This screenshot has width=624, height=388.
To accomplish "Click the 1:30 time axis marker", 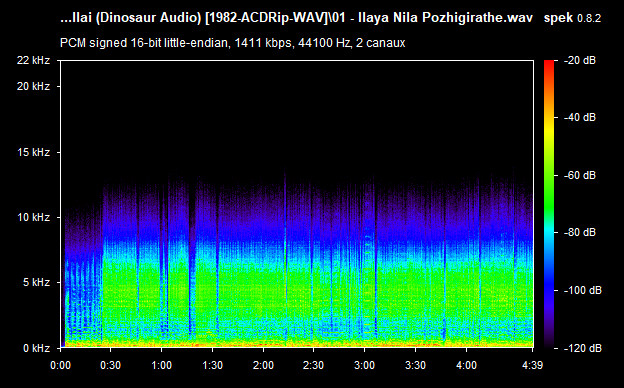I will [x=213, y=365].
